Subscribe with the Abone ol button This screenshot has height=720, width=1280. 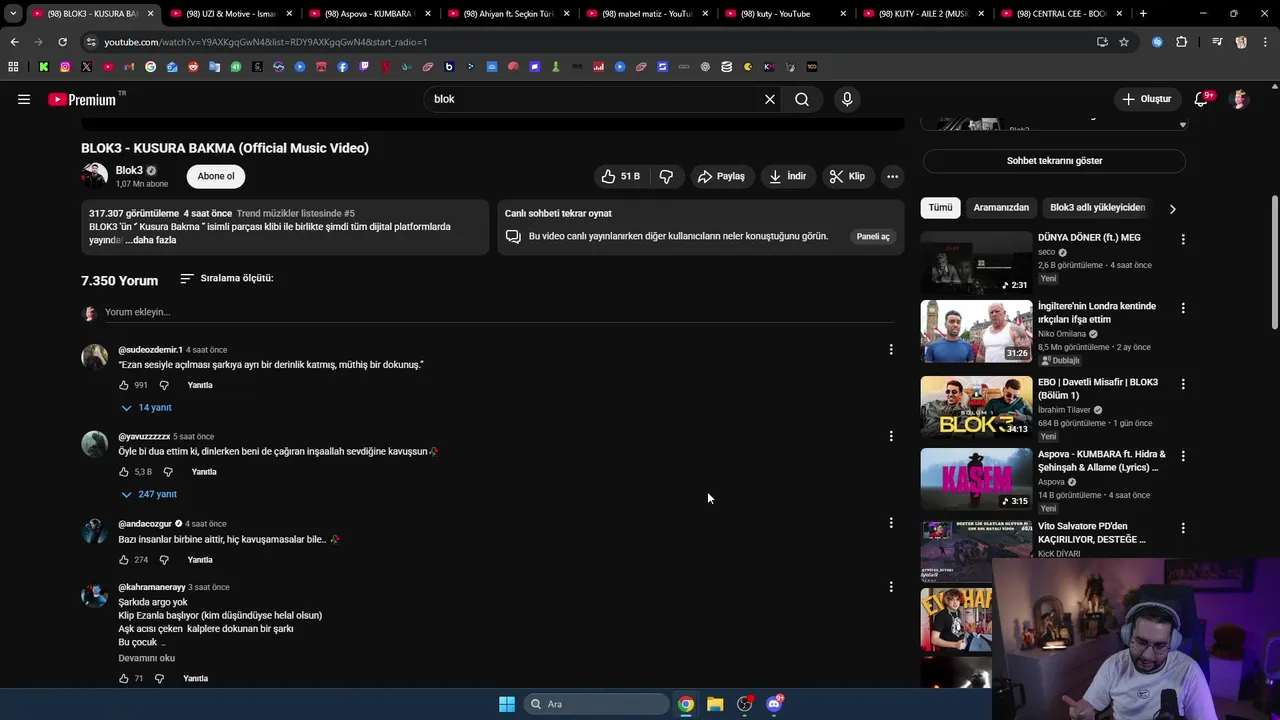tap(216, 176)
